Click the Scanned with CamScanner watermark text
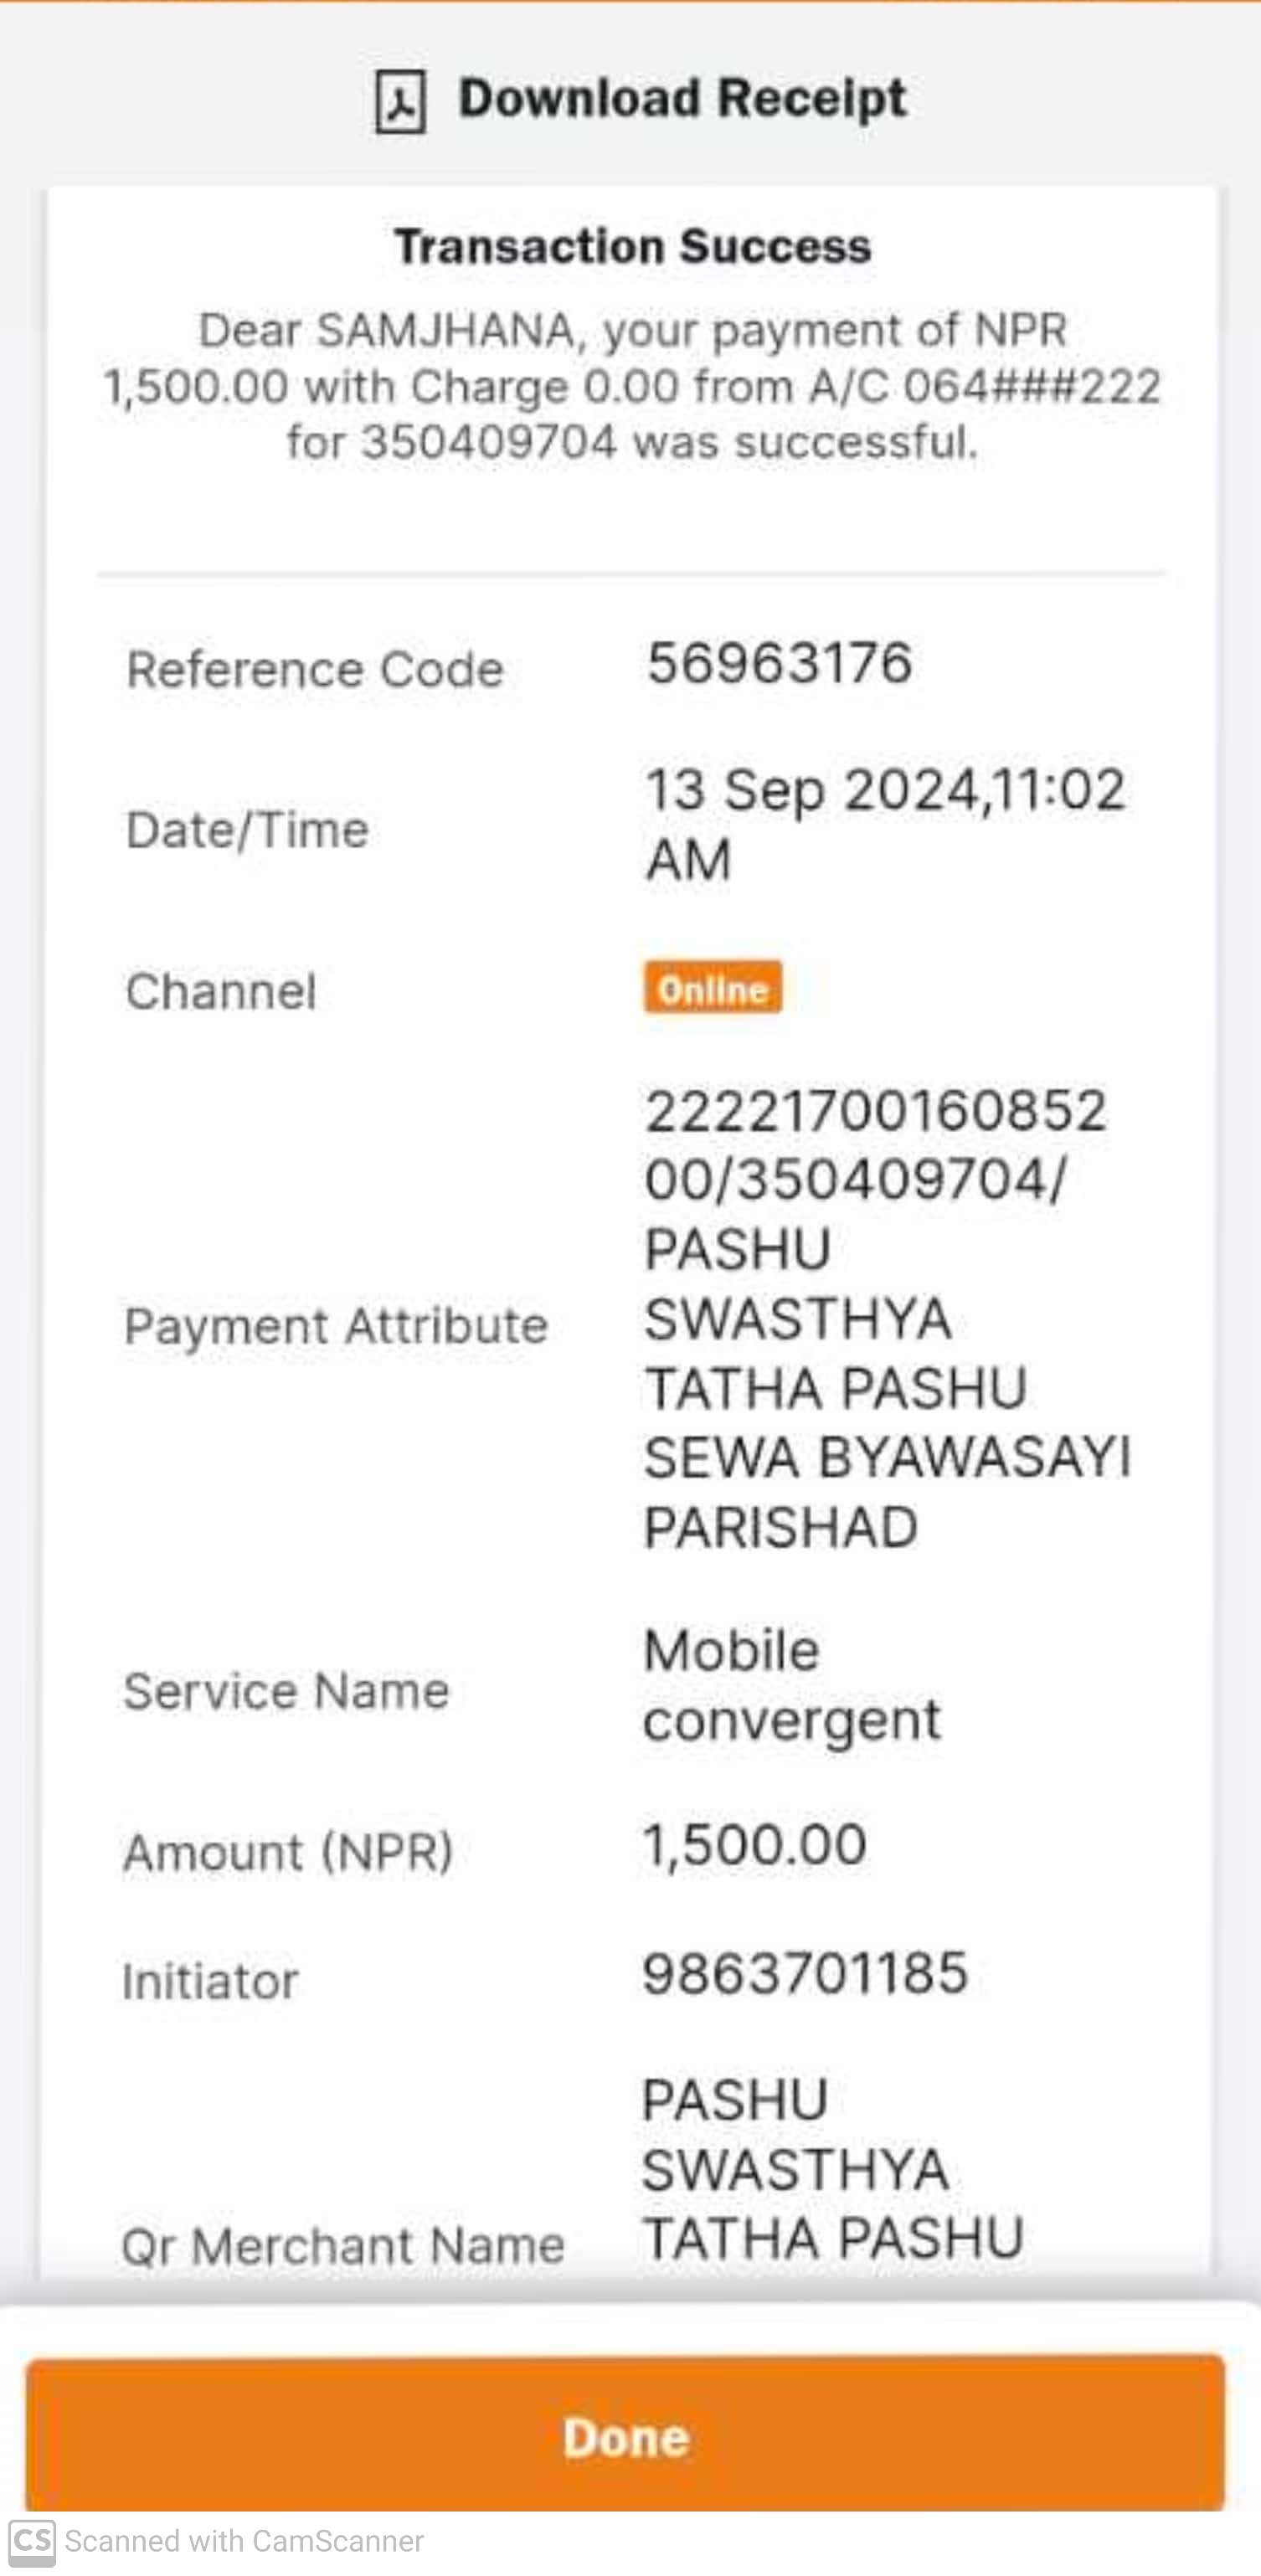 (244, 2541)
